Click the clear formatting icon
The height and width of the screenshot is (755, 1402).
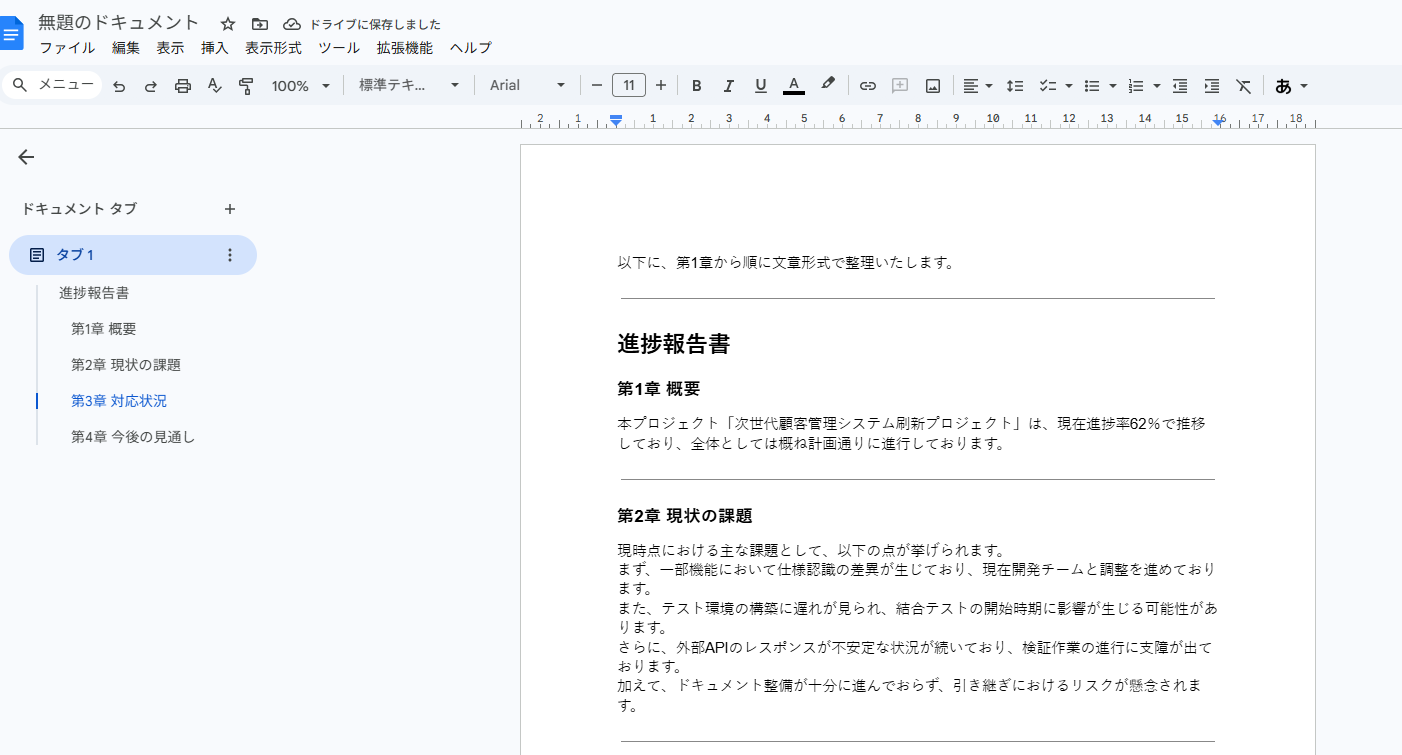pos(1243,86)
